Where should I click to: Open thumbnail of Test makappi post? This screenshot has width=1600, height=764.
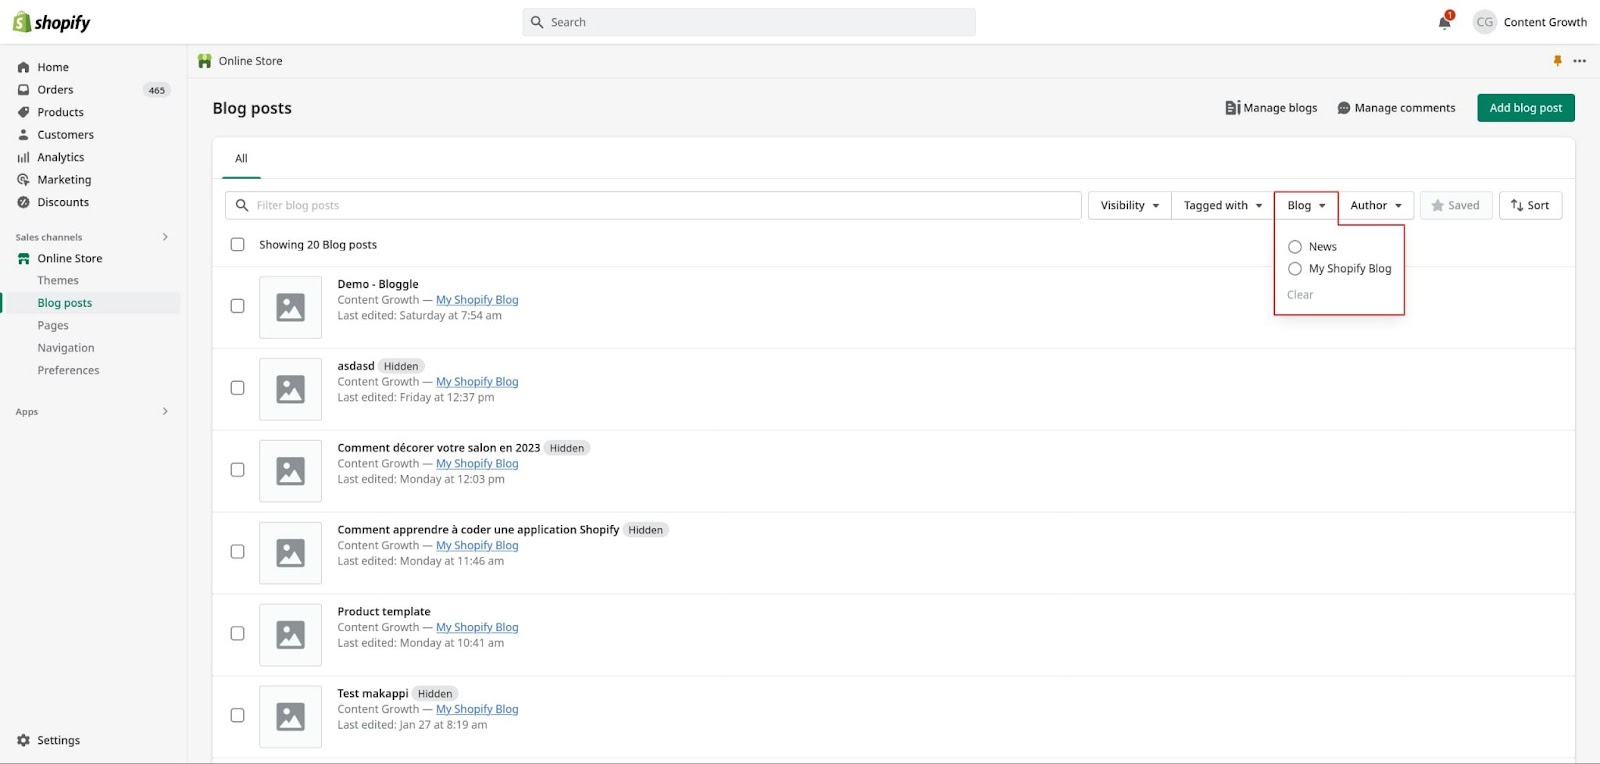[290, 716]
